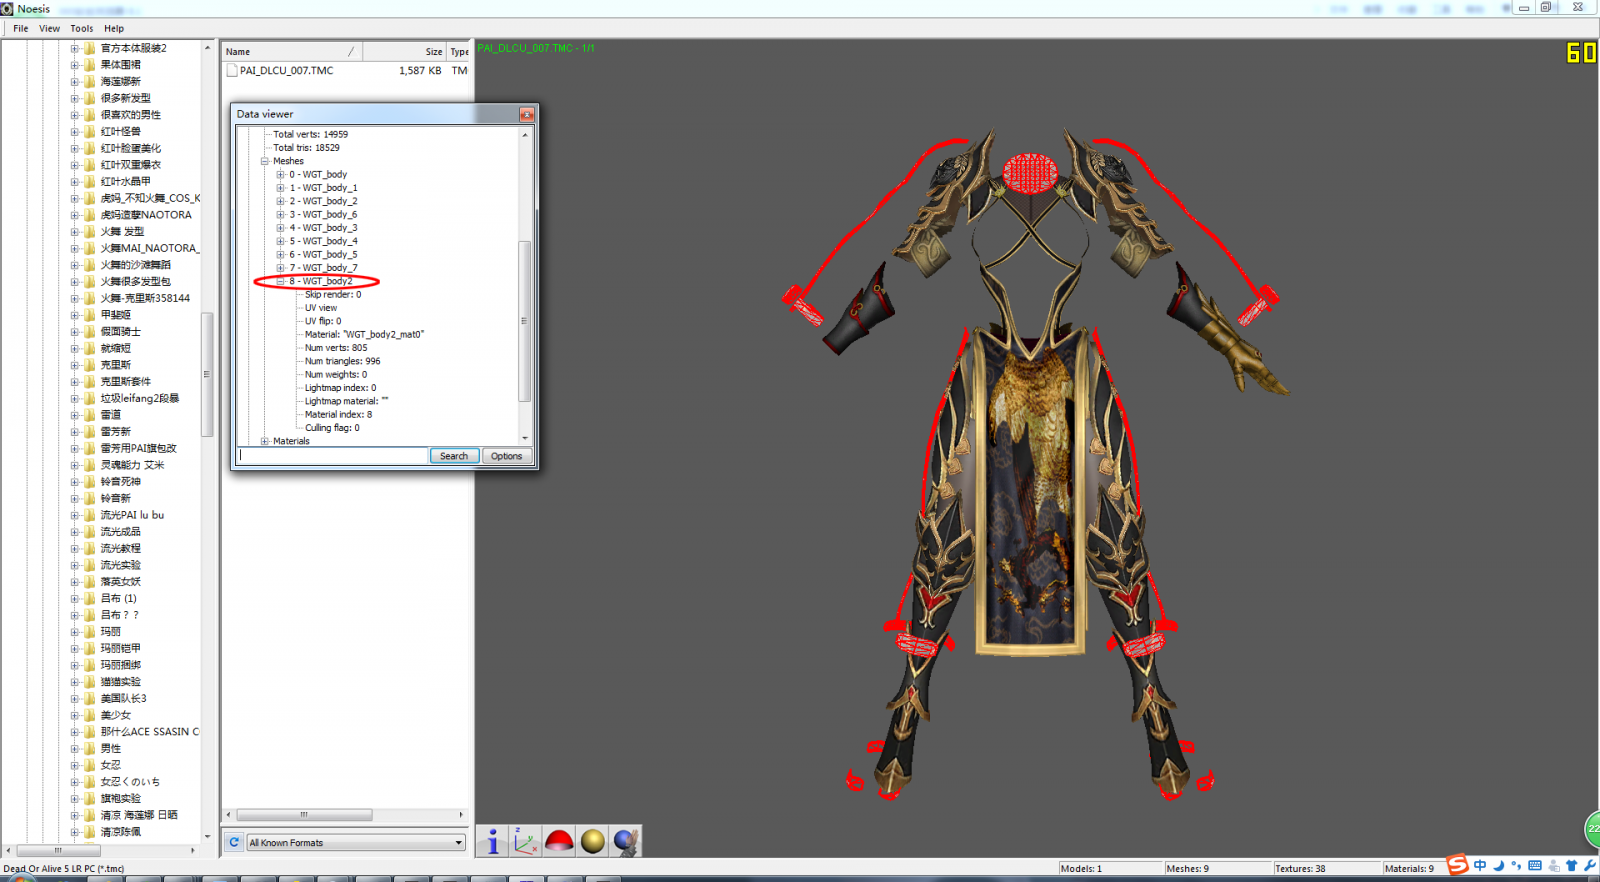Click the Sogou input method logo
The height and width of the screenshot is (882, 1600).
(1458, 865)
